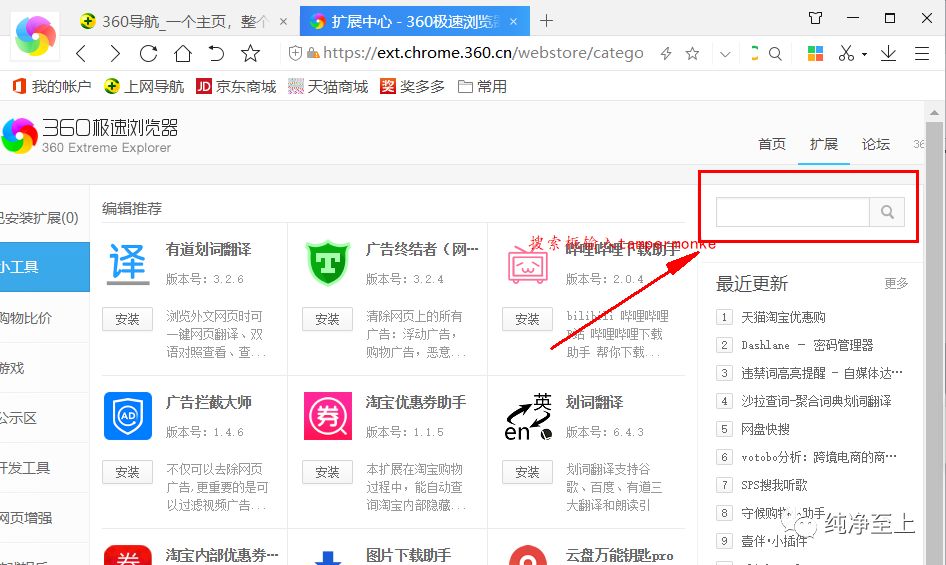
Task: Open 我的帐户 bookmark
Action: [52, 87]
